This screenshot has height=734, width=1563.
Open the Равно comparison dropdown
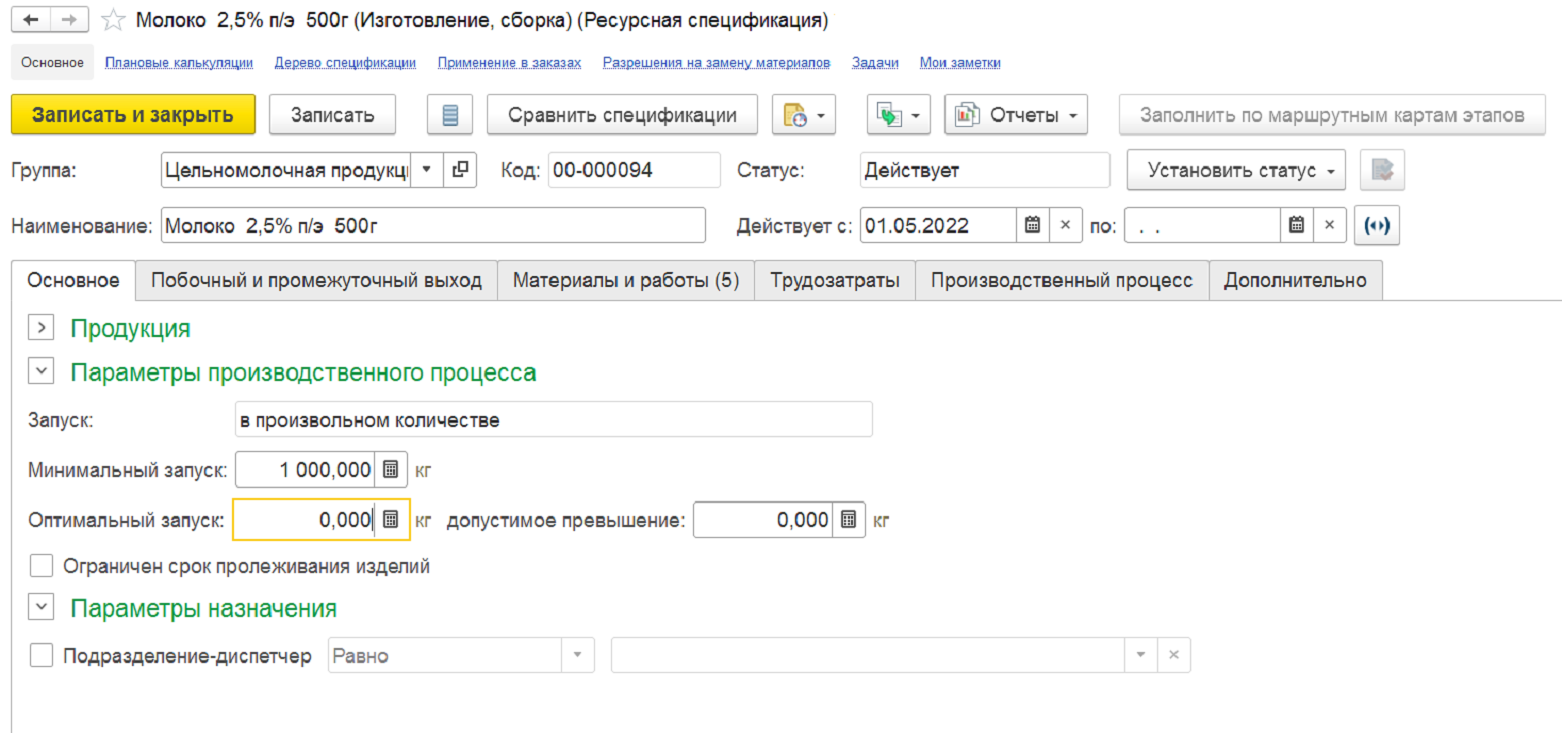[x=577, y=656]
